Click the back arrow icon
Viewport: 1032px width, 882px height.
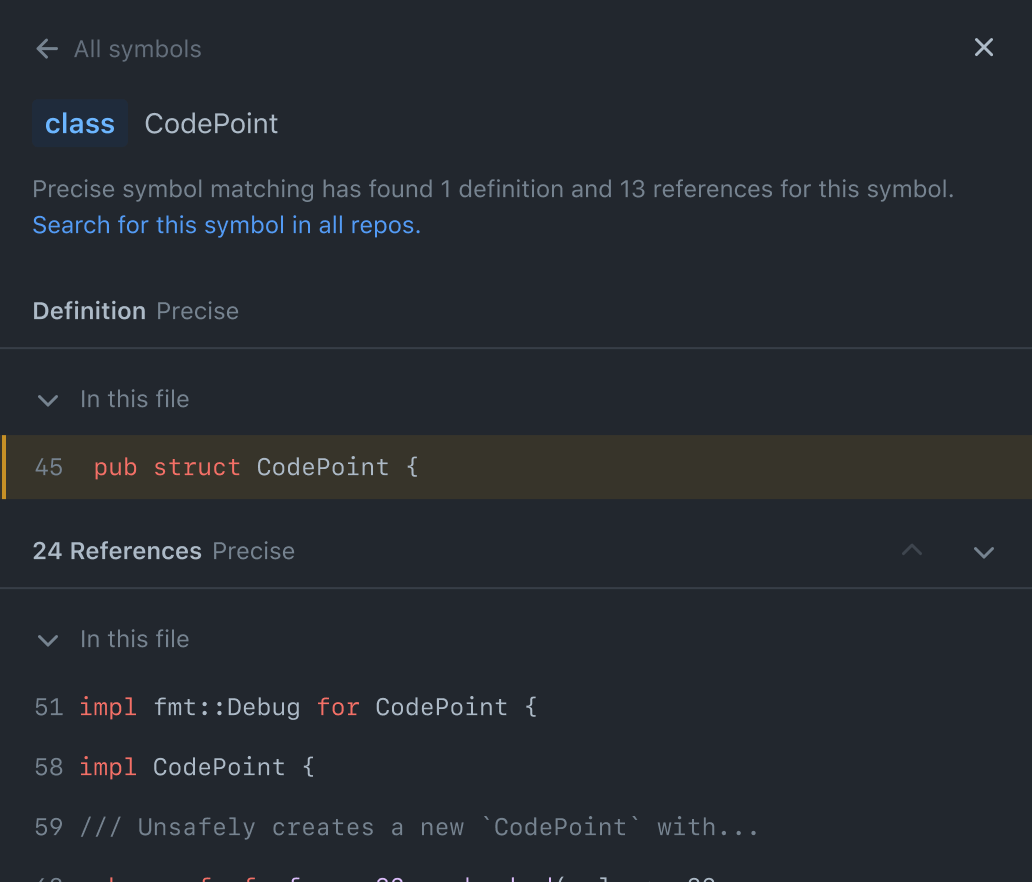pyautogui.click(x=46, y=49)
